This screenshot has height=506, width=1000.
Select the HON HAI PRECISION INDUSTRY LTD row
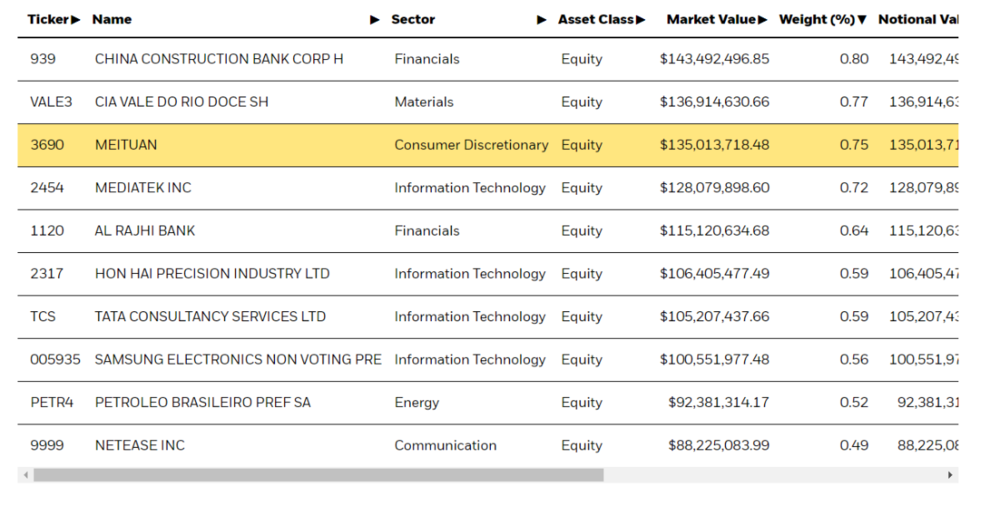(488, 274)
